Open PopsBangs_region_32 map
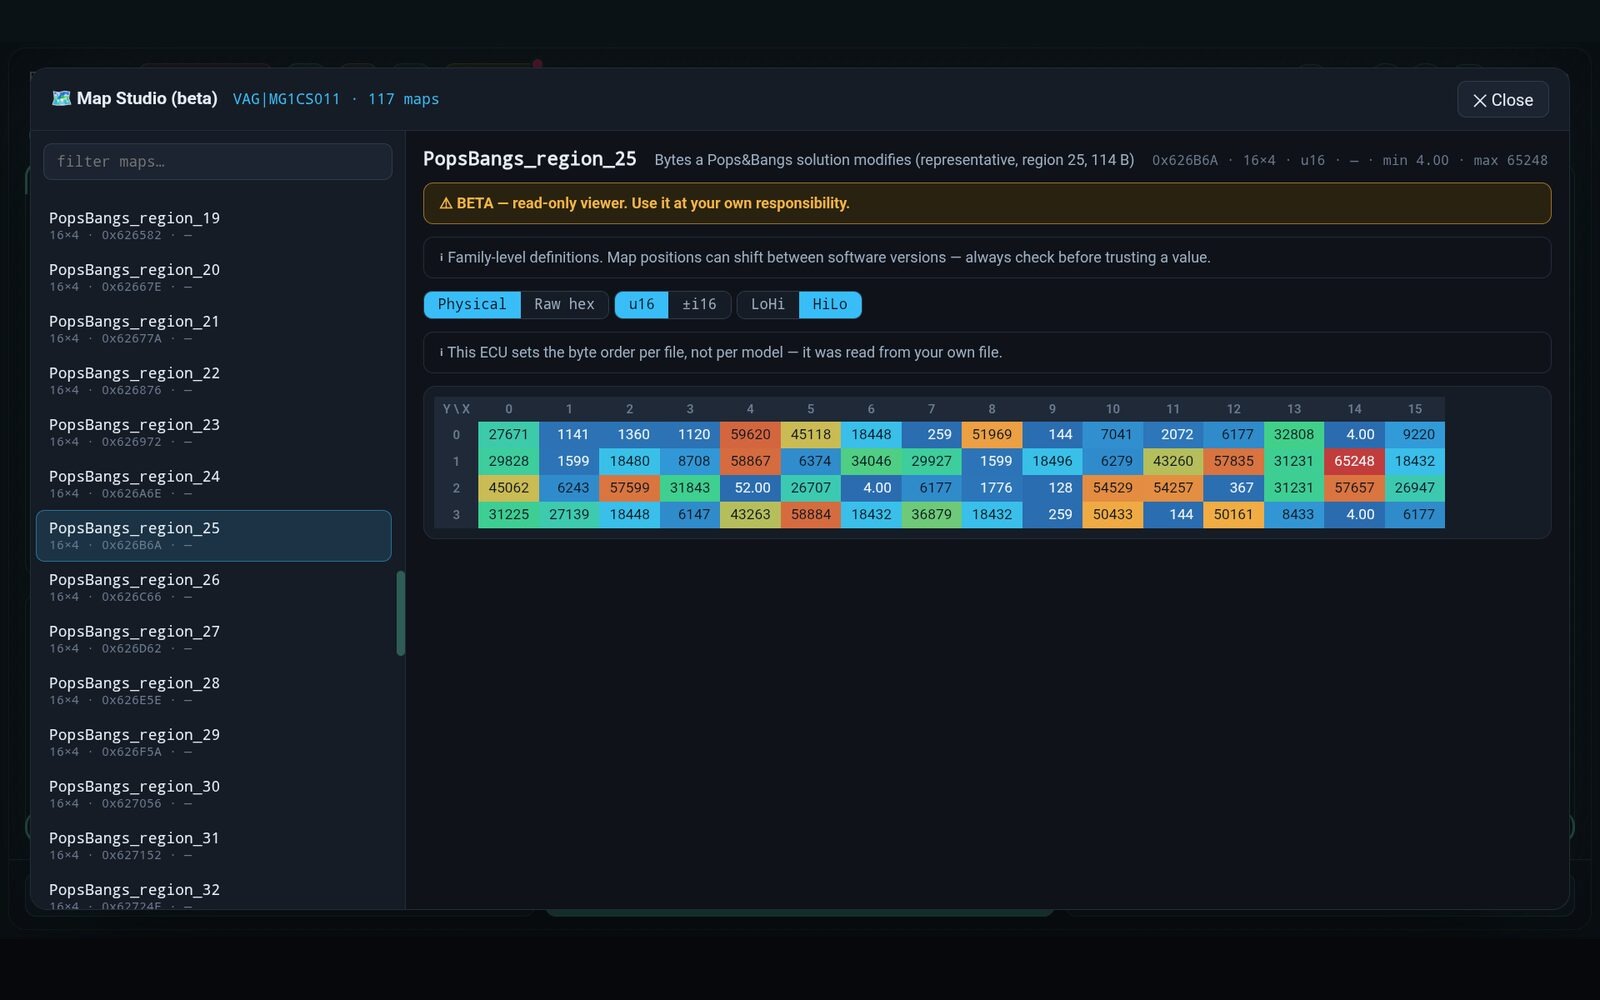Viewport: 1600px width, 1000px height. pos(213,891)
